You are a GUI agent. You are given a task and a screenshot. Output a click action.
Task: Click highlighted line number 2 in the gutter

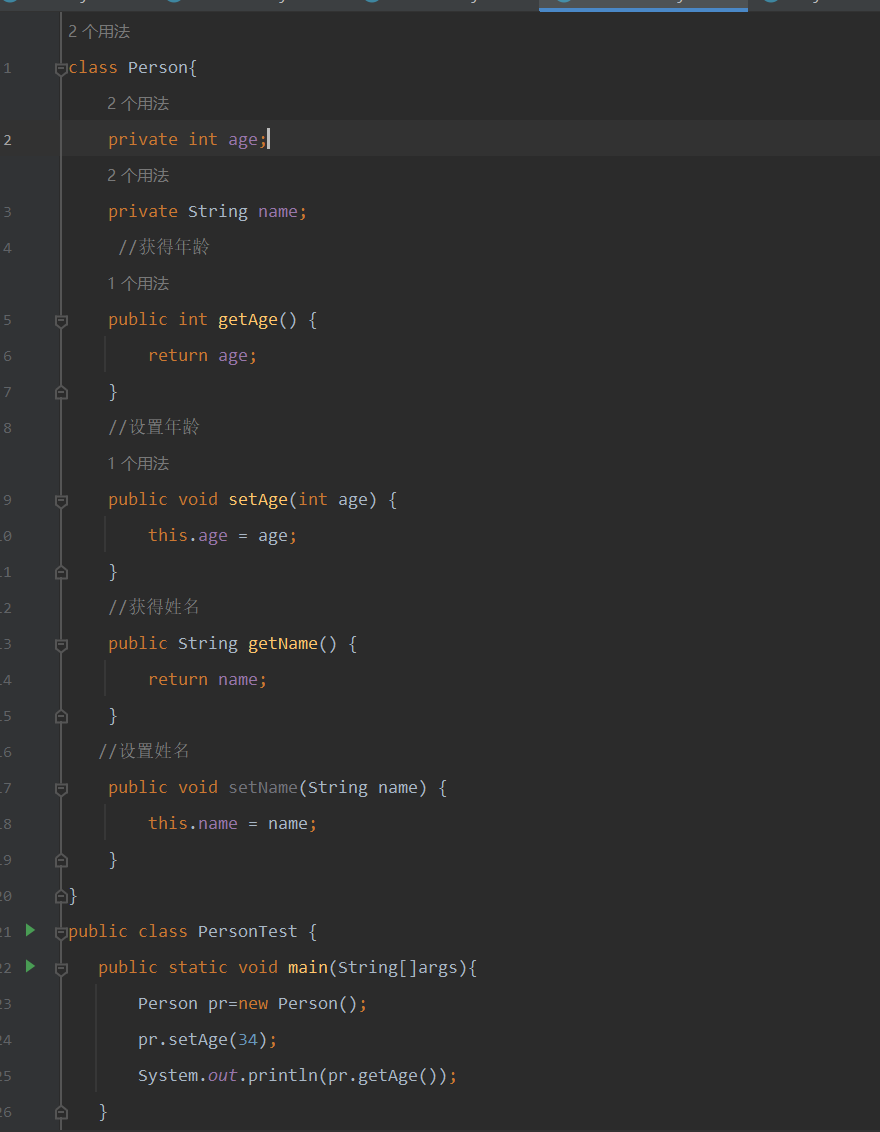click(x=7, y=140)
